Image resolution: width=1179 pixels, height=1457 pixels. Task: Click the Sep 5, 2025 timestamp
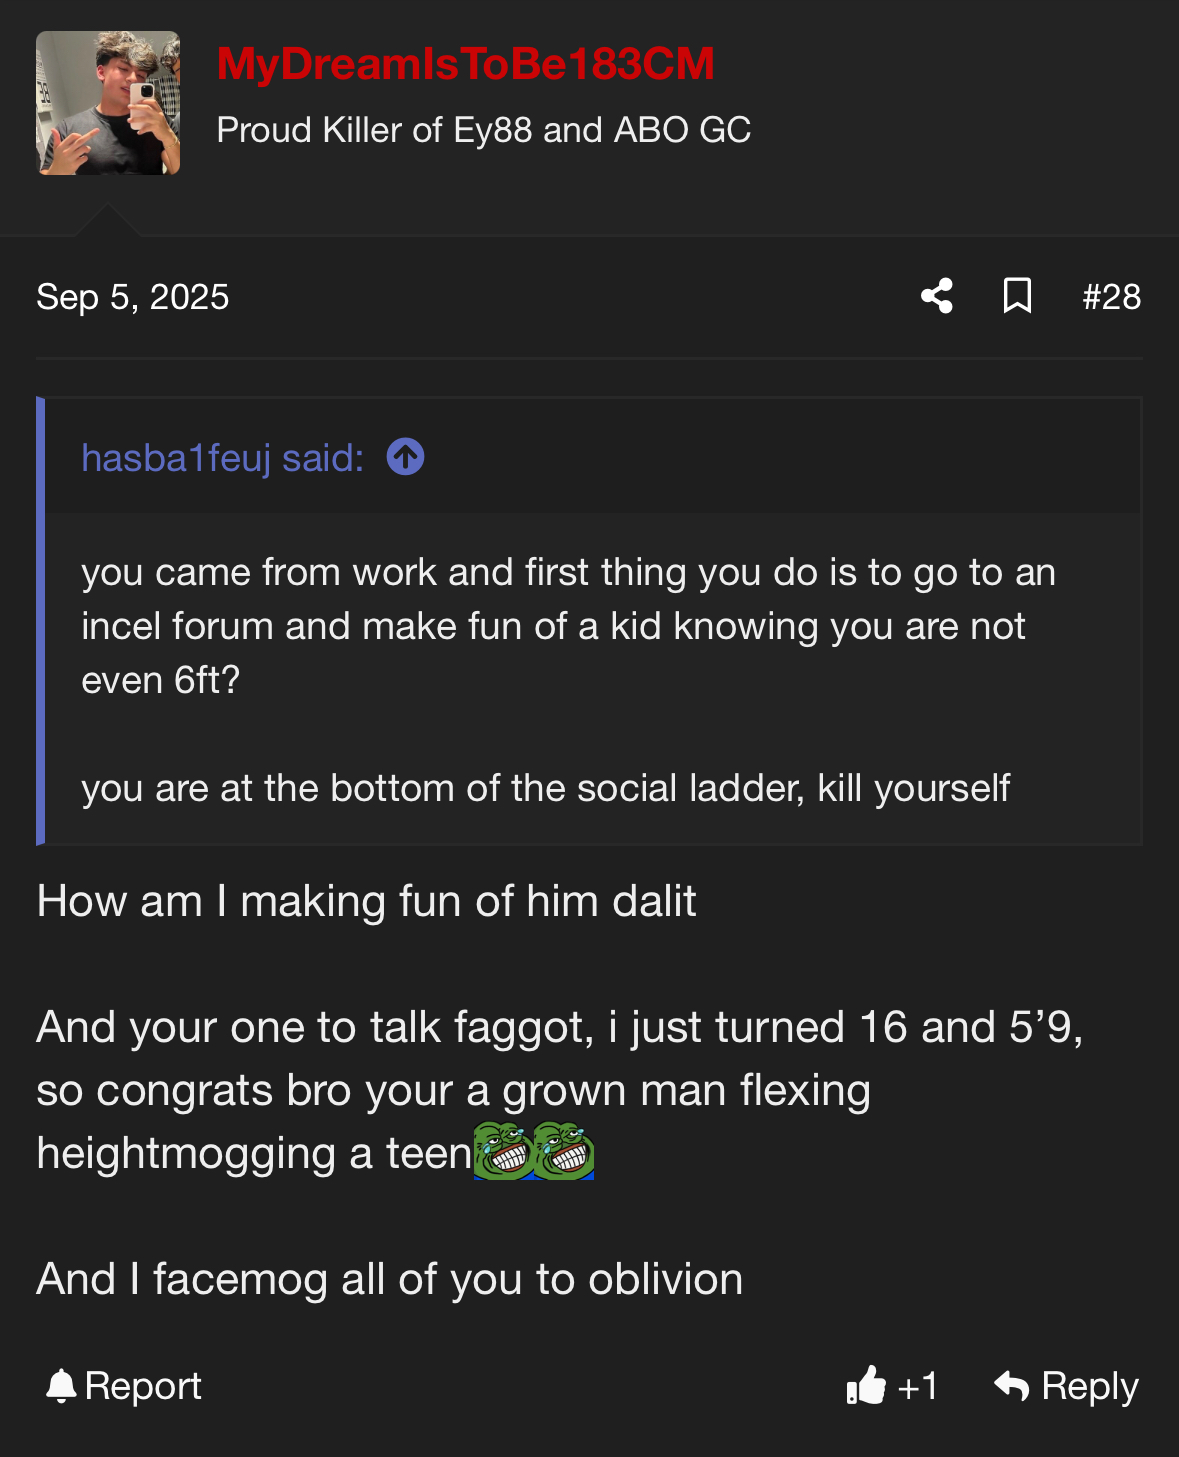(x=132, y=297)
